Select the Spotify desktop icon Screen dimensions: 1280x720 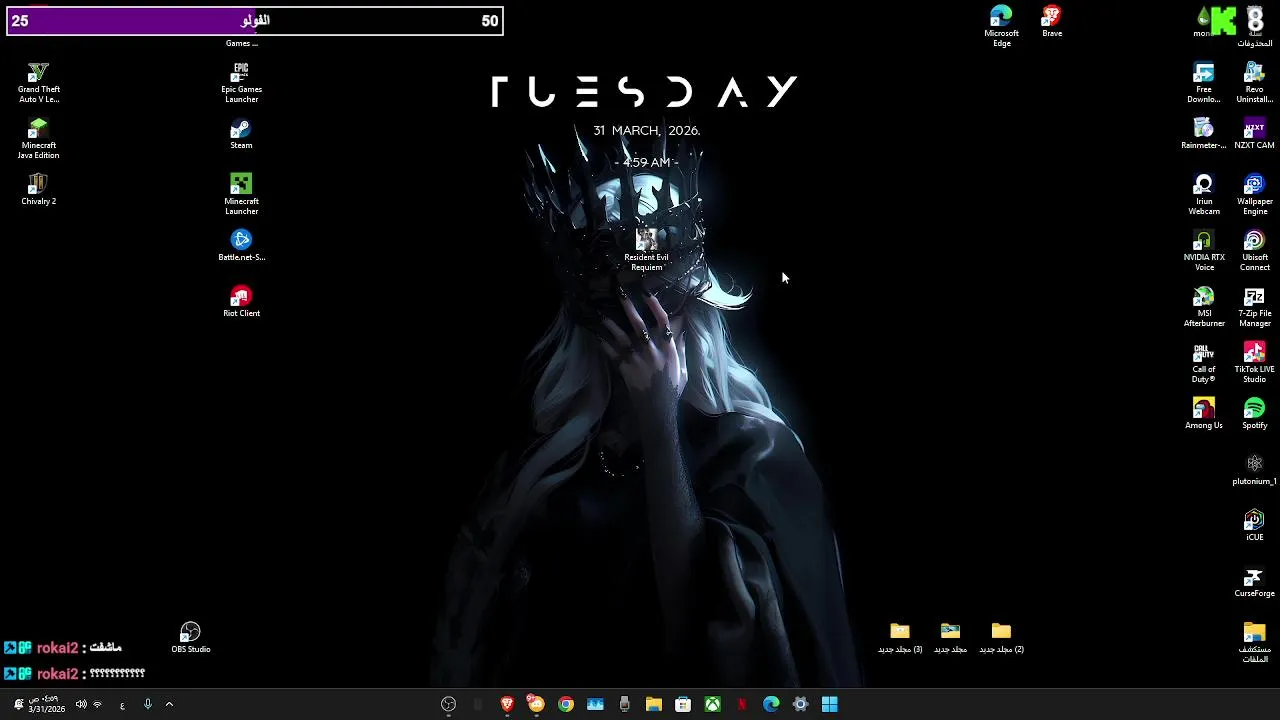(1254, 413)
